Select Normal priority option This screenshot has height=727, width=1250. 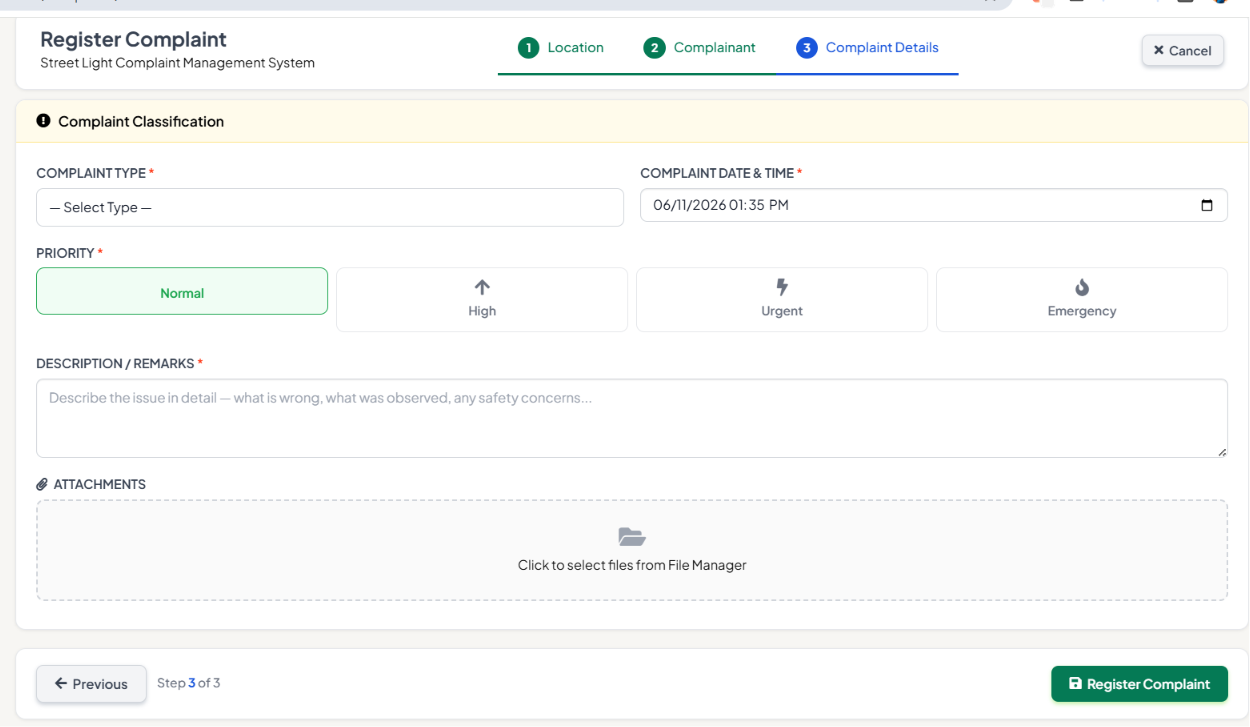click(x=182, y=291)
